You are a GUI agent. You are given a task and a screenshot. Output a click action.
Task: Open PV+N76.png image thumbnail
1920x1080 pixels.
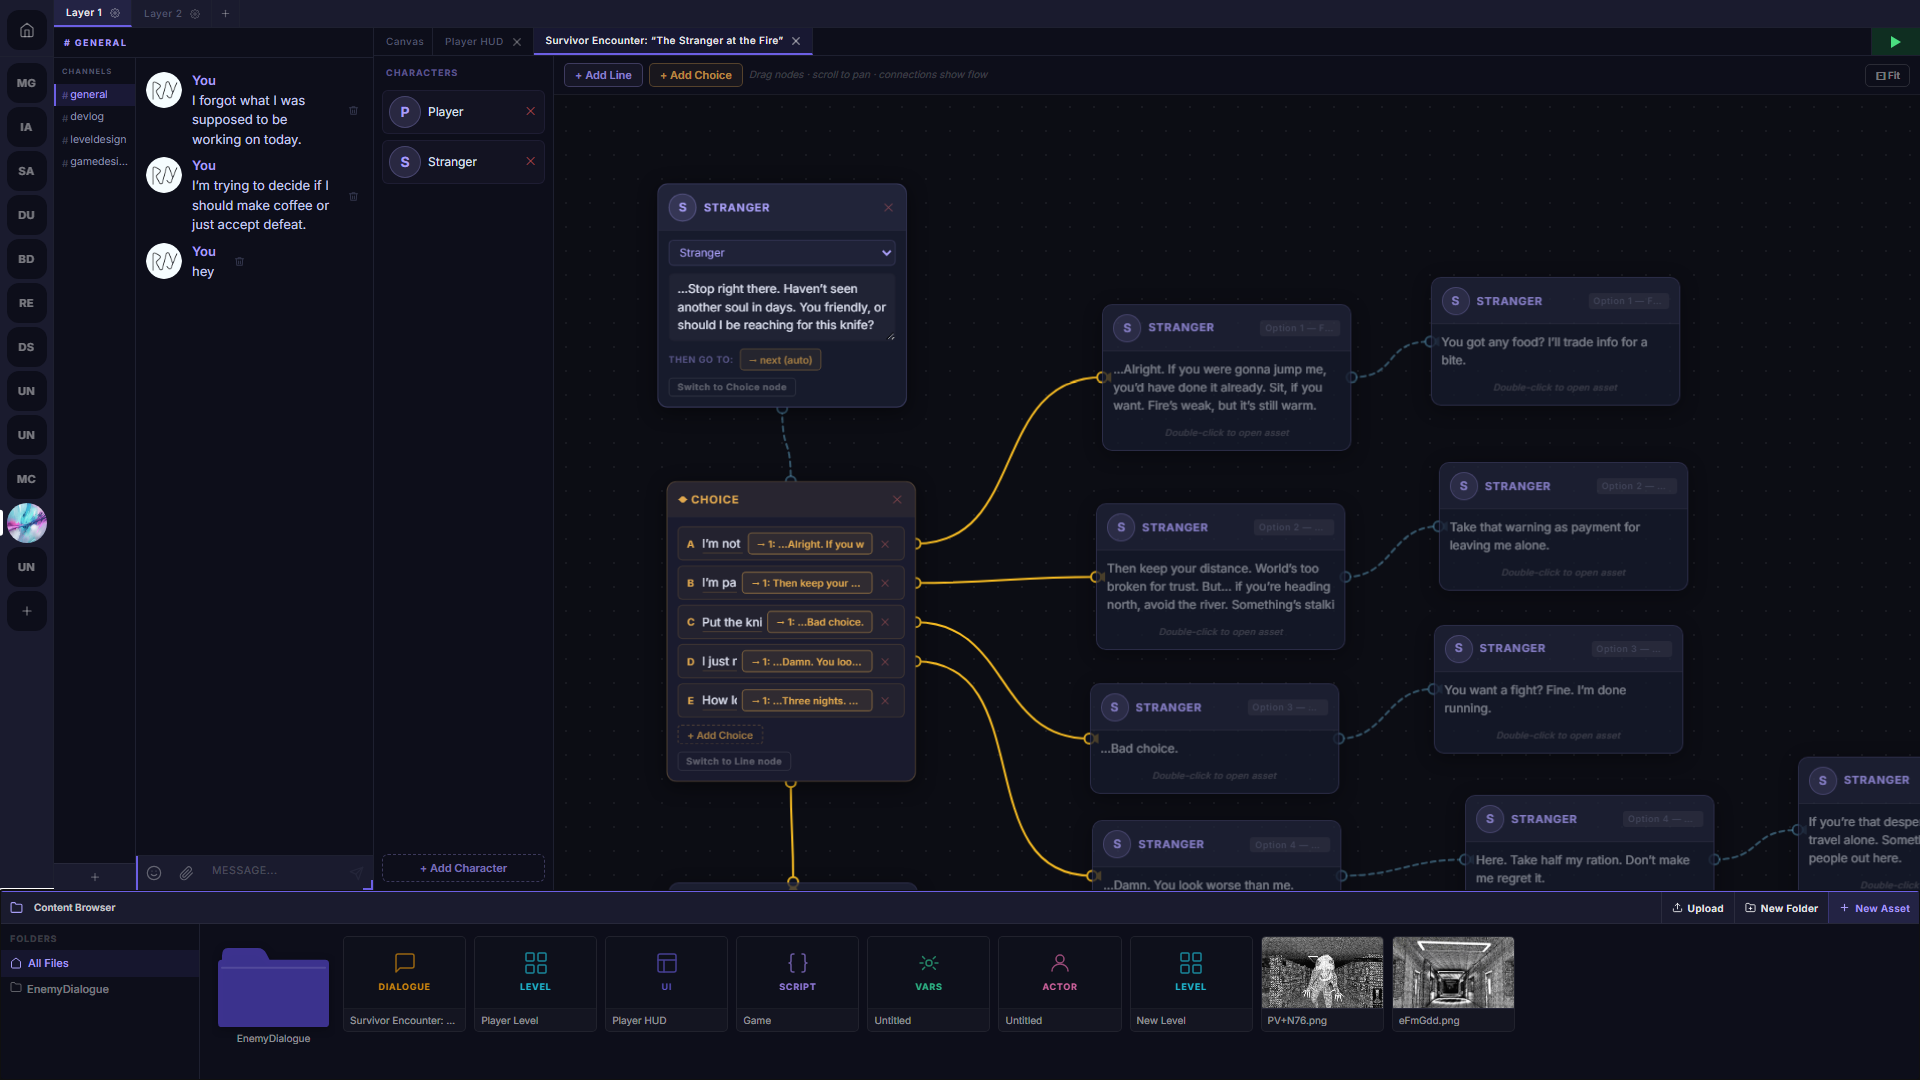pos(1322,984)
